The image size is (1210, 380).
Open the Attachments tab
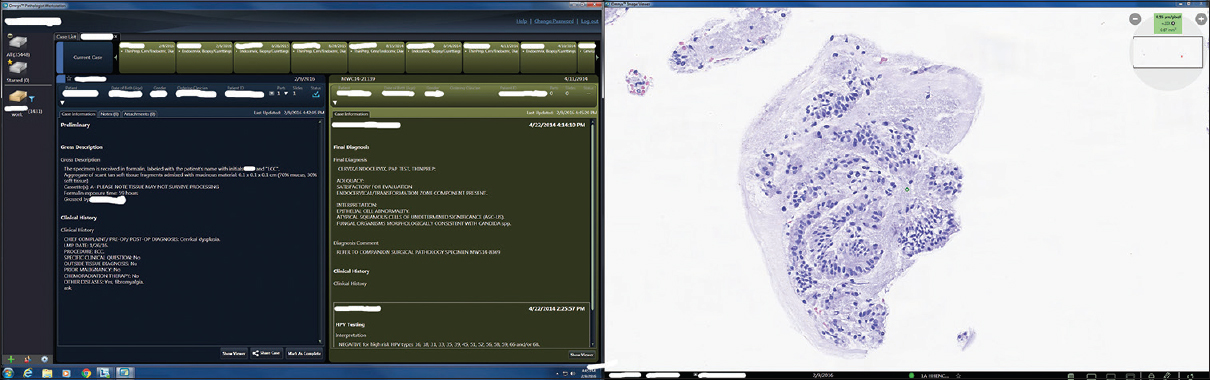click(x=139, y=114)
